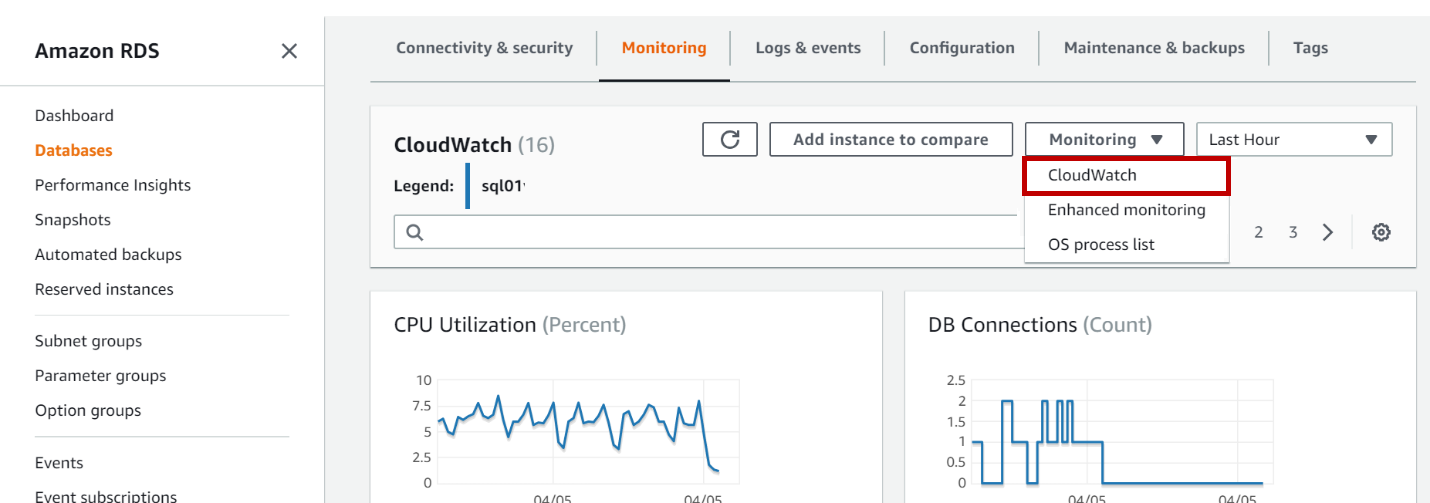Select OS process list option
This screenshot has width=1430, height=503.
coord(1101,244)
